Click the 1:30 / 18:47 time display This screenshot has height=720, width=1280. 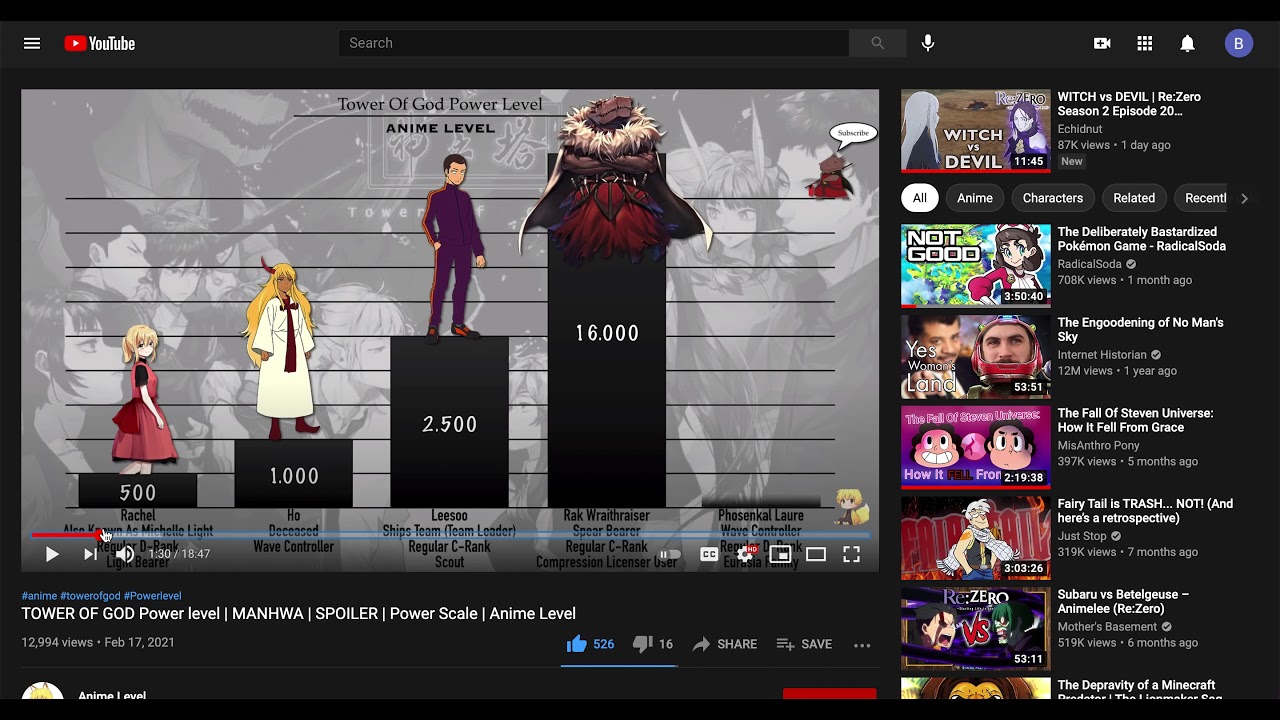(180, 554)
